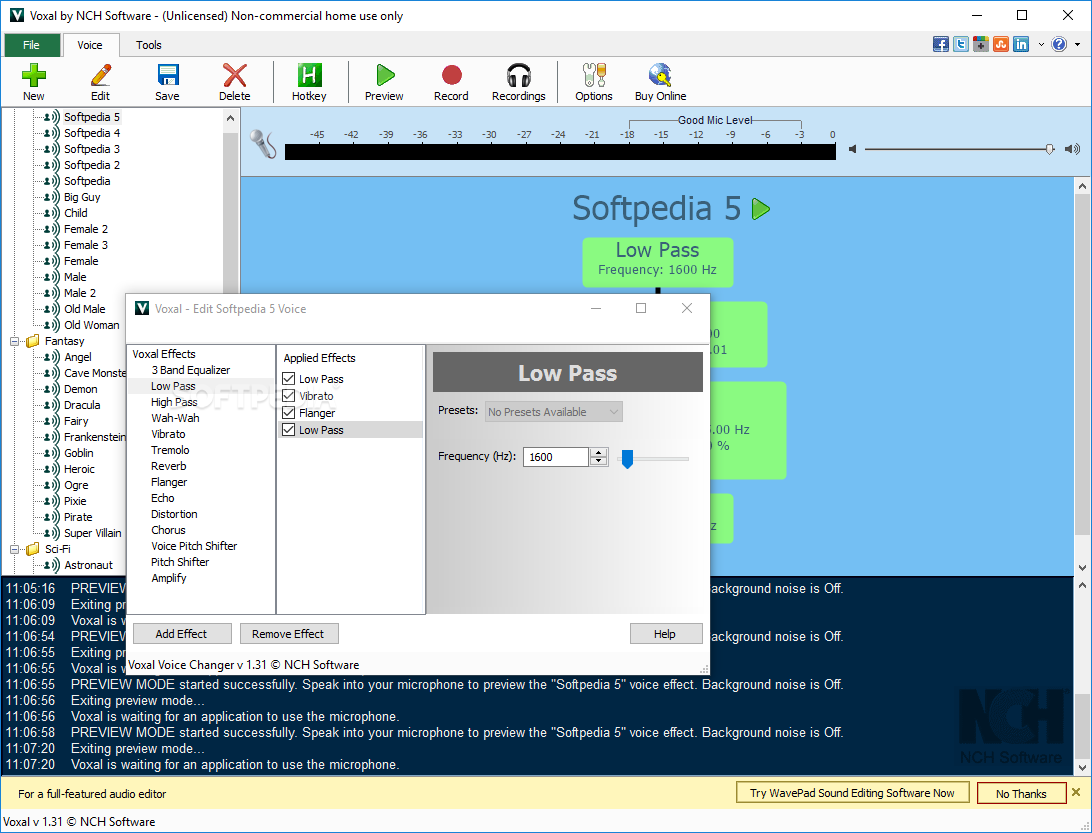This screenshot has height=833, width=1092.
Task: Toggle the Vibrato effect checkbox
Action: pos(288,396)
